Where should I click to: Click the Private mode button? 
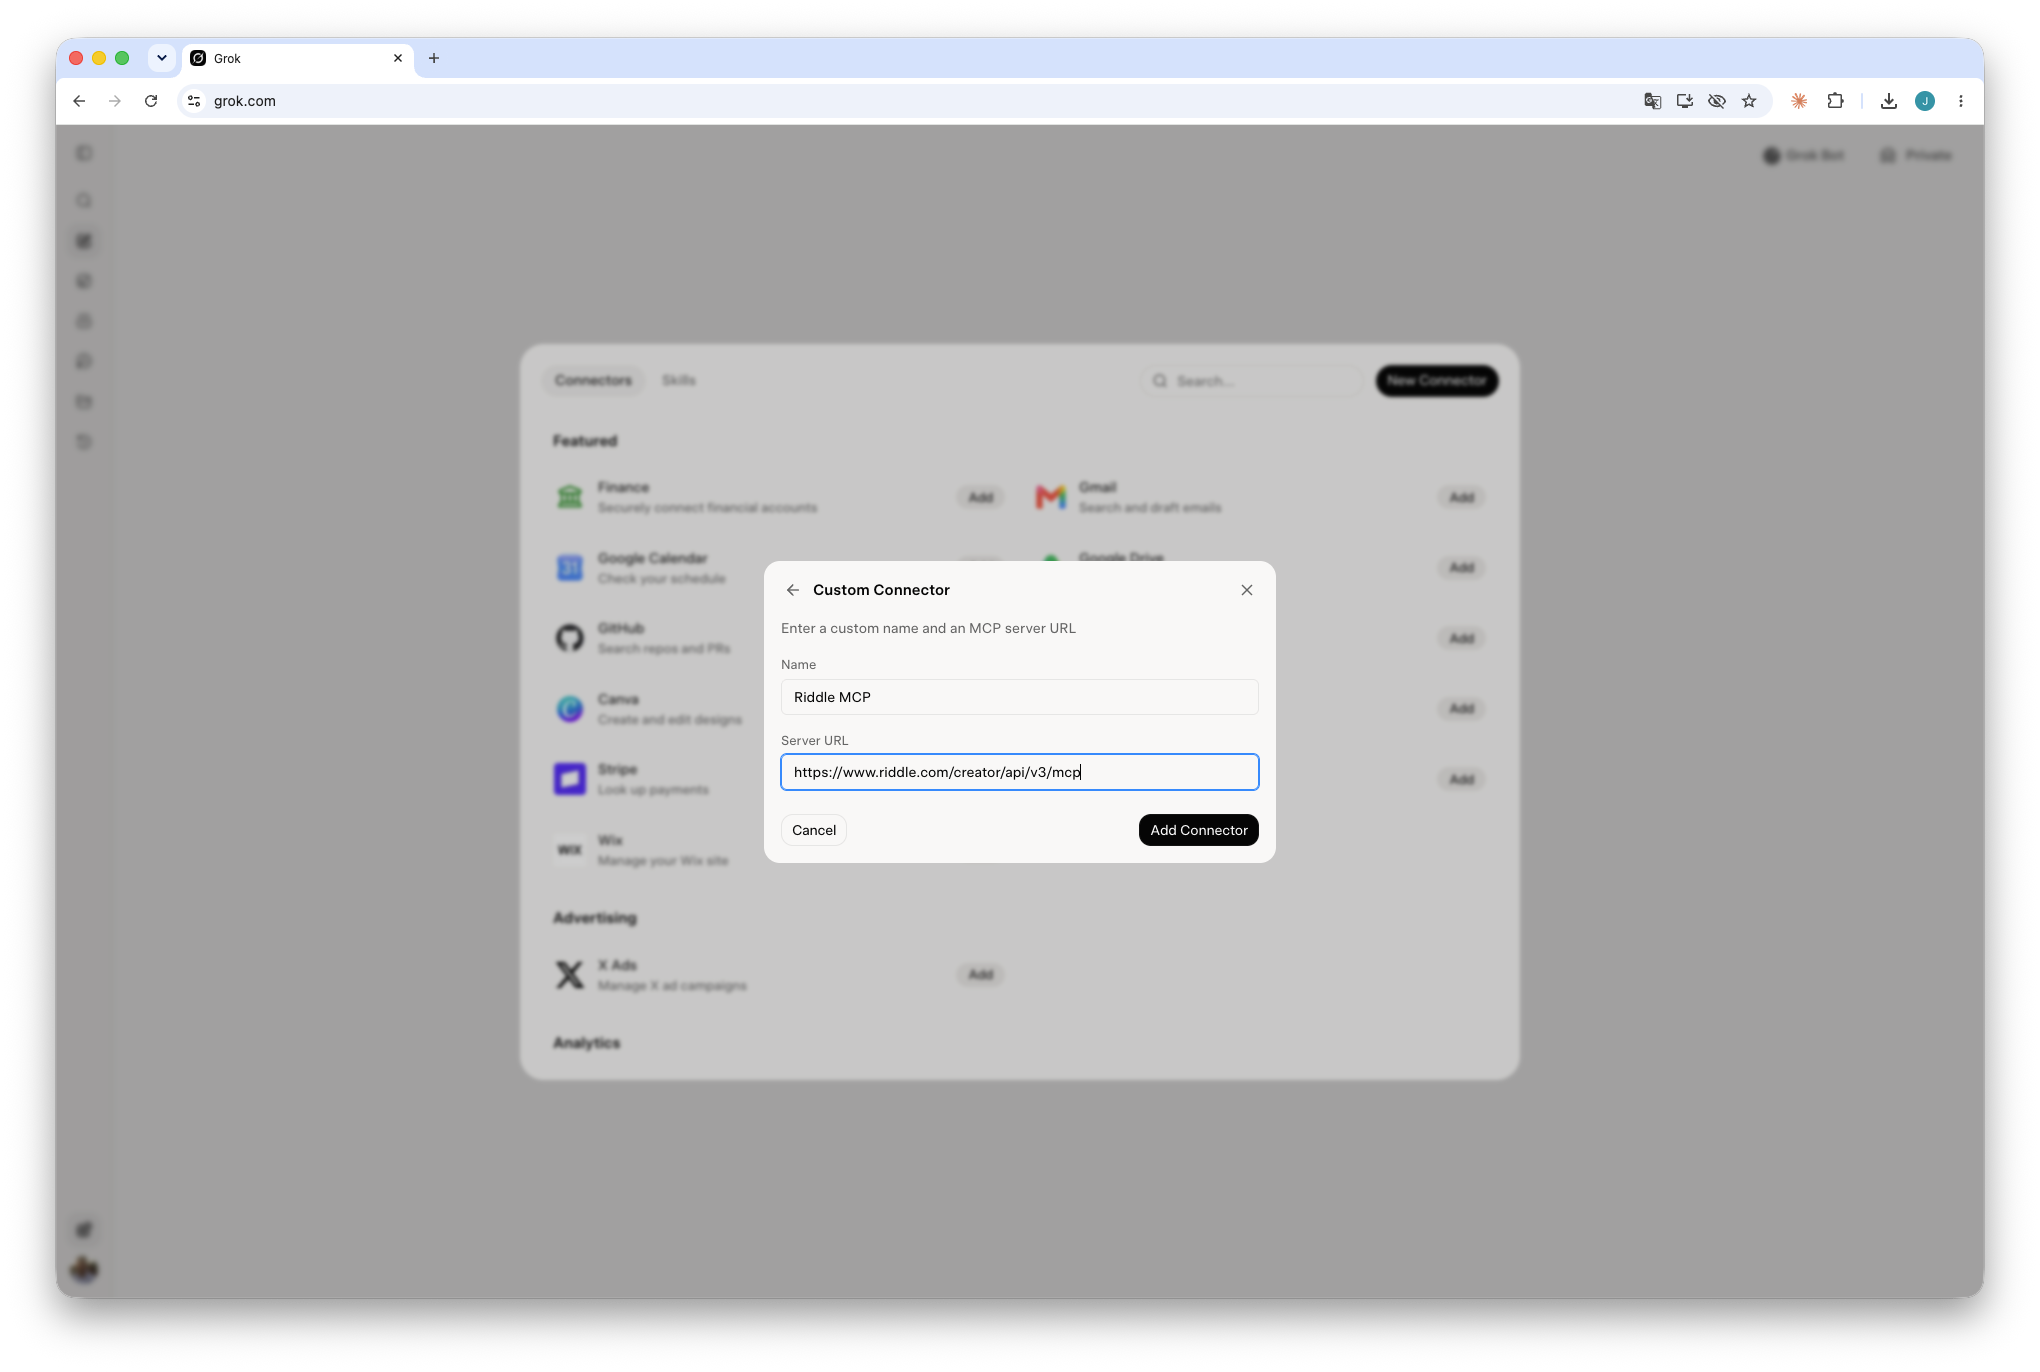coord(1916,155)
